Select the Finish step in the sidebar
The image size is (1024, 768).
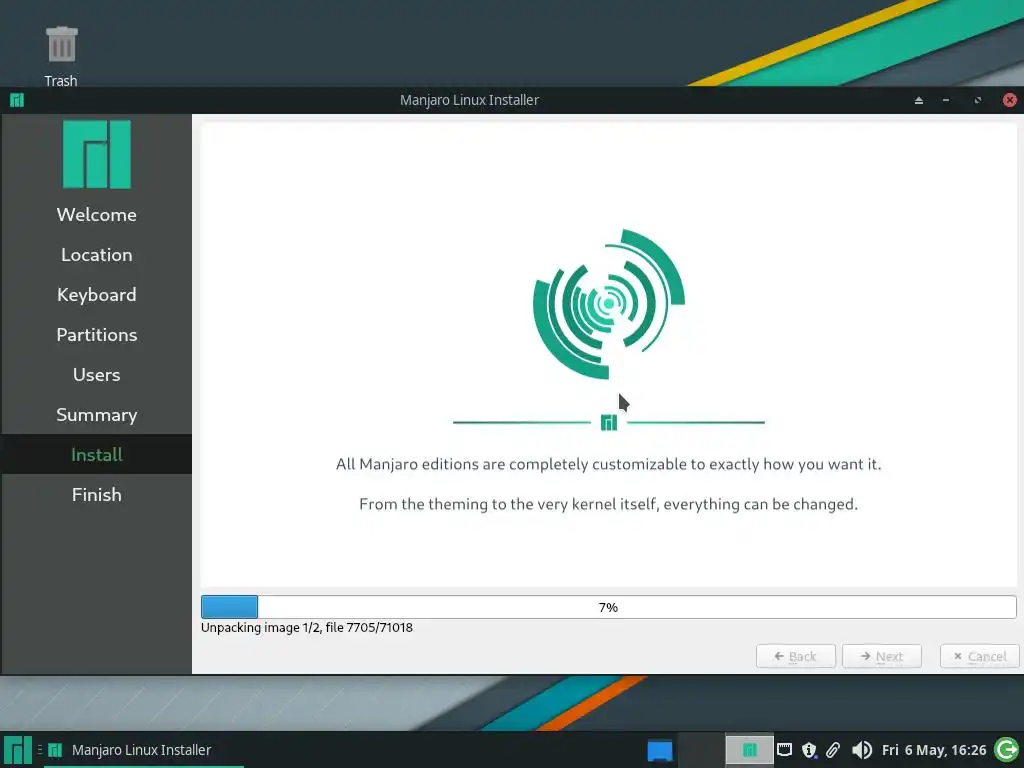tap(97, 494)
